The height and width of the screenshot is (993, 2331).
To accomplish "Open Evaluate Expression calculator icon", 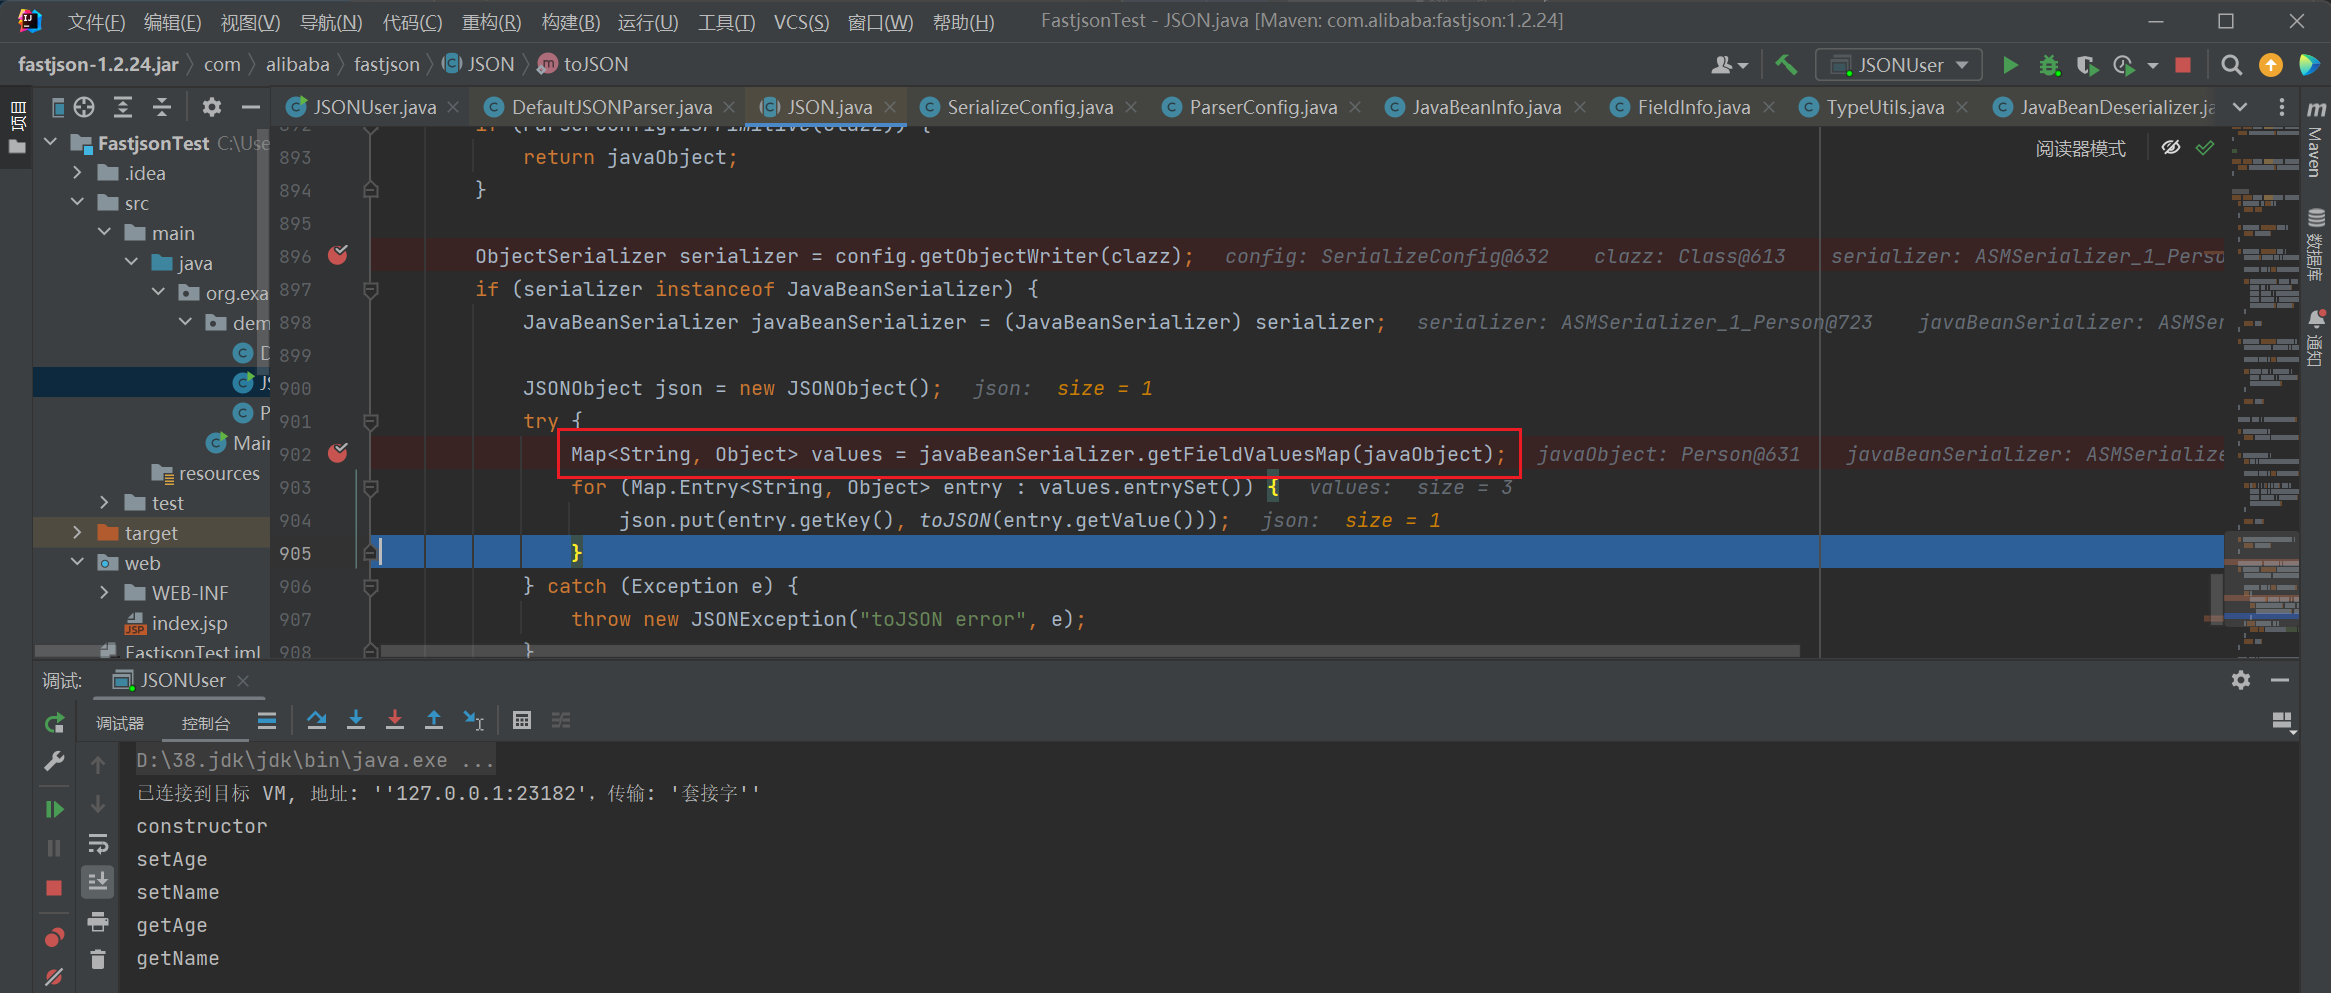I will [x=522, y=720].
